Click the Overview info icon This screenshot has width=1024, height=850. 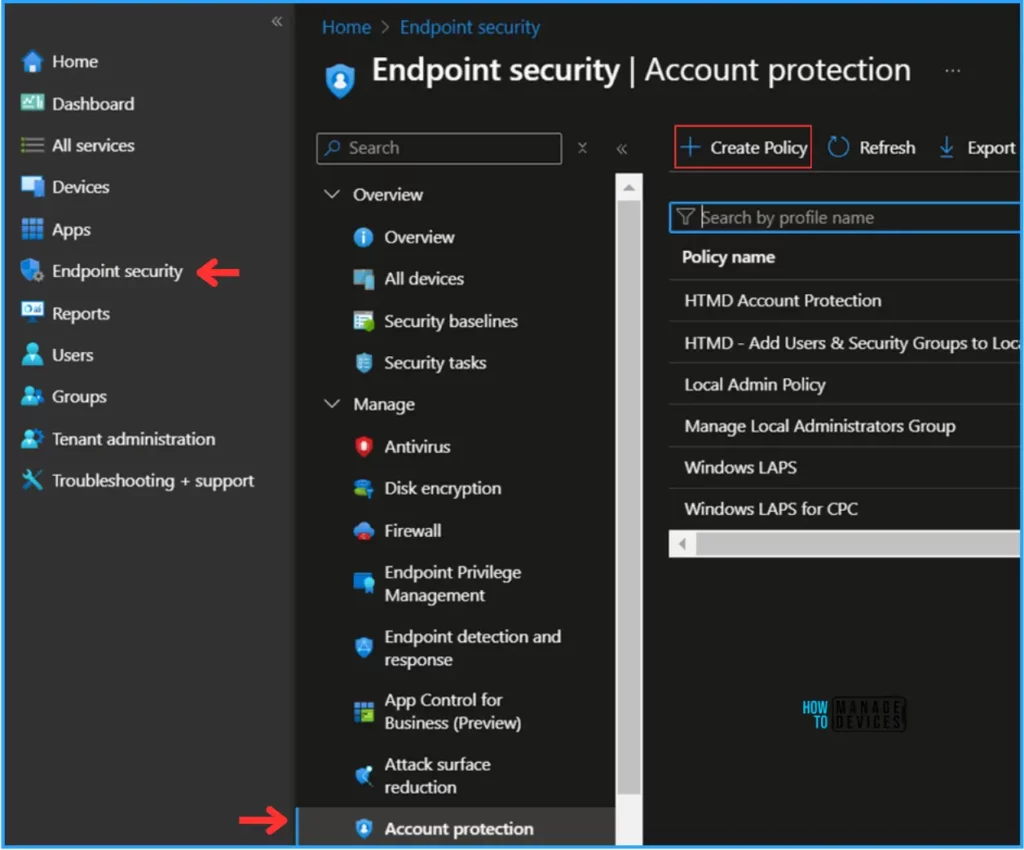(x=363, y=237)
